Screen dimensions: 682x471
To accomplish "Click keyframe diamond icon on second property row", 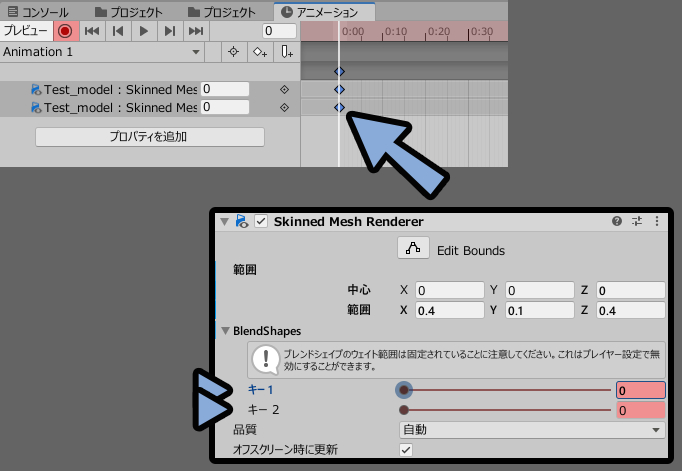I will coord(284,107).
